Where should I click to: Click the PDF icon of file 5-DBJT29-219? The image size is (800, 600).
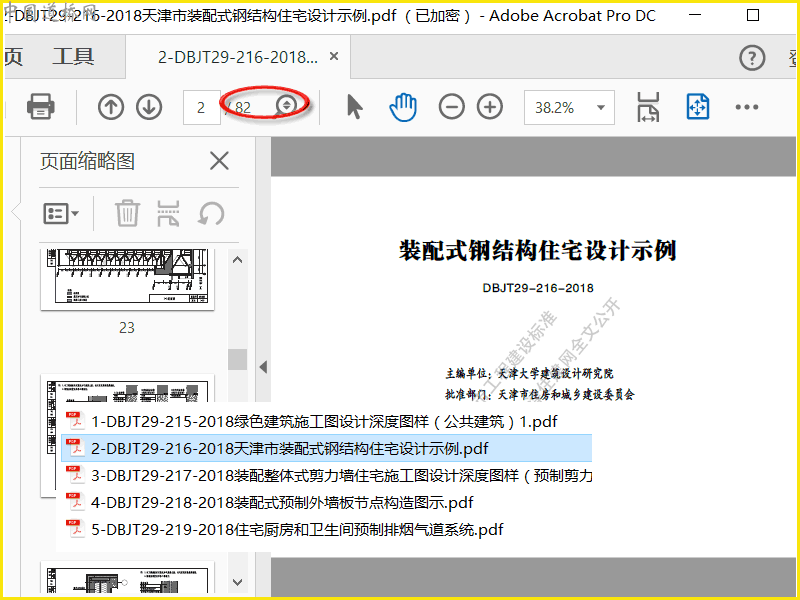pos(75,529)
